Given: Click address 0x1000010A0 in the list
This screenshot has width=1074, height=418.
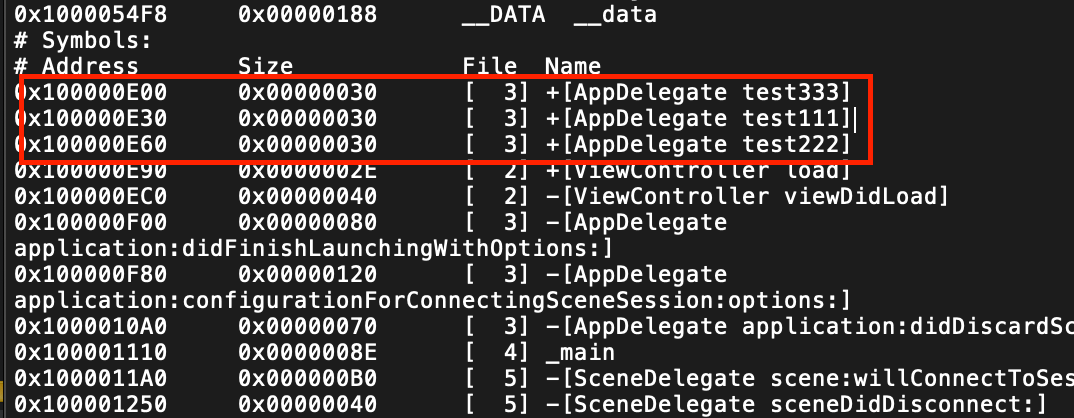Looking at the screenshot, I should (91, 327).
